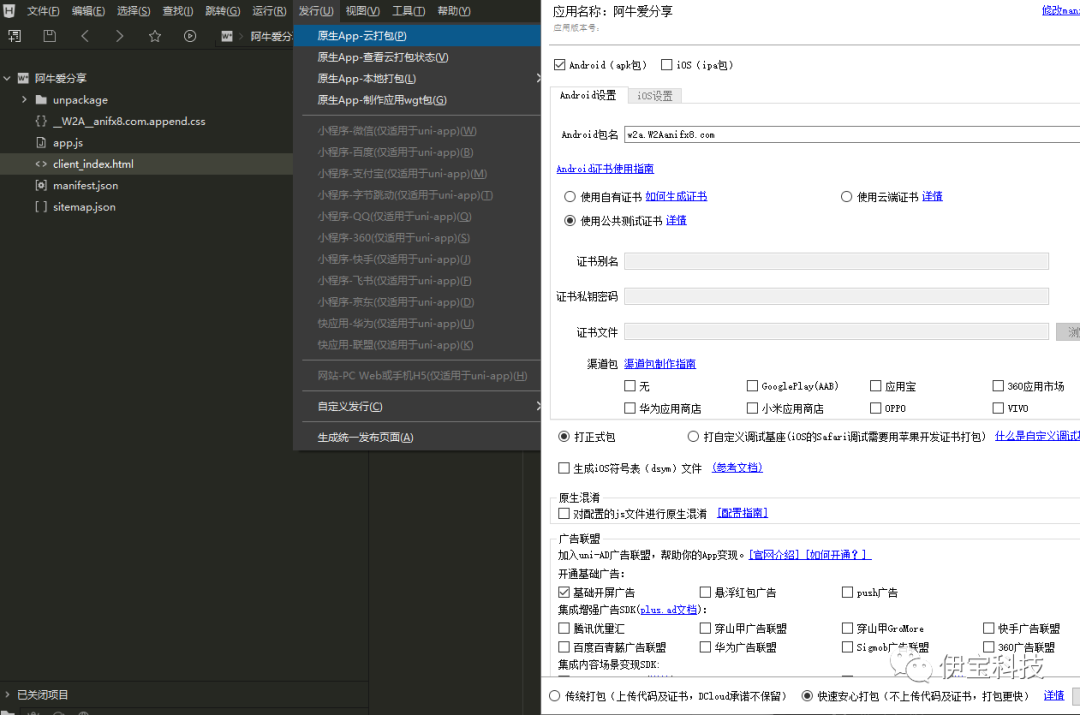Open Android证书使用指南 link
The height and width of the screenshot is (715, 1080).
pos(605,169)
